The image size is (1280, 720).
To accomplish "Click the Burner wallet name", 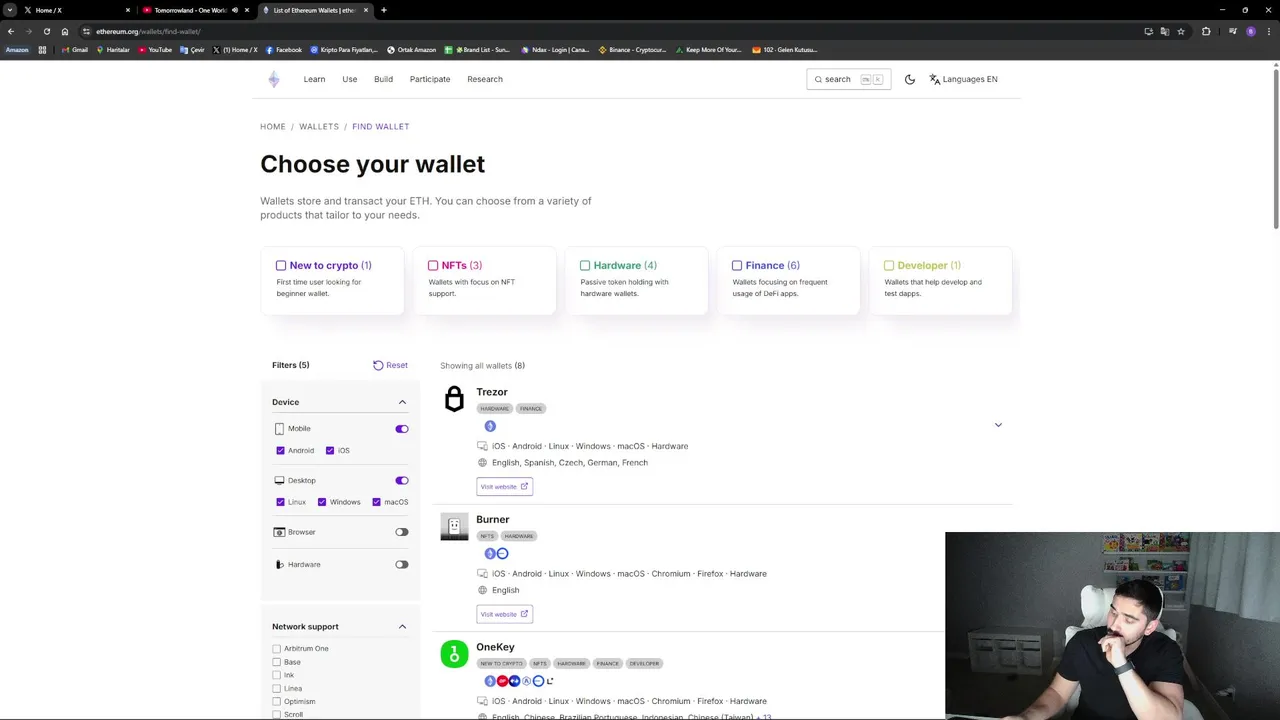I will [x=493, y=520].
